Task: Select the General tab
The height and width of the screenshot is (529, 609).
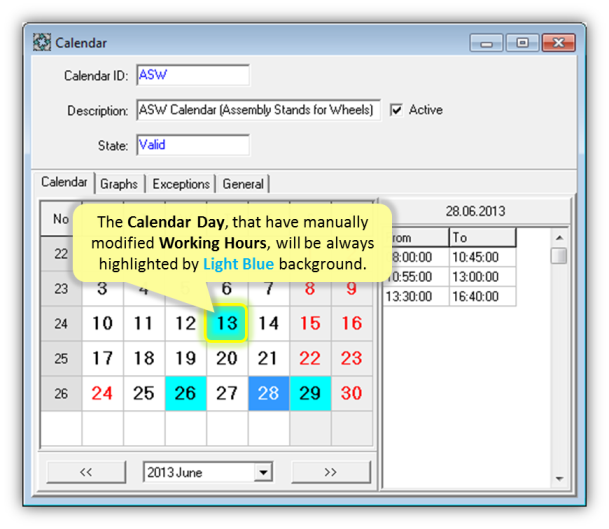Action: click(x=243, y=184)
